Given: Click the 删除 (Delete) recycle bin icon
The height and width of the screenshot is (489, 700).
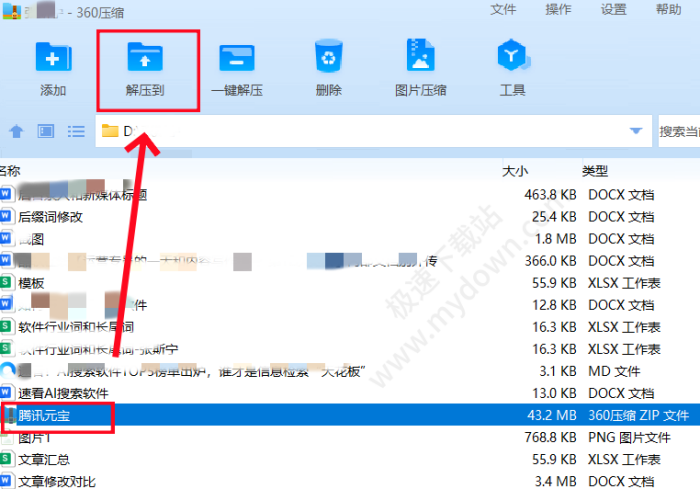Looking at the screenshot, I should click(329, 56).
